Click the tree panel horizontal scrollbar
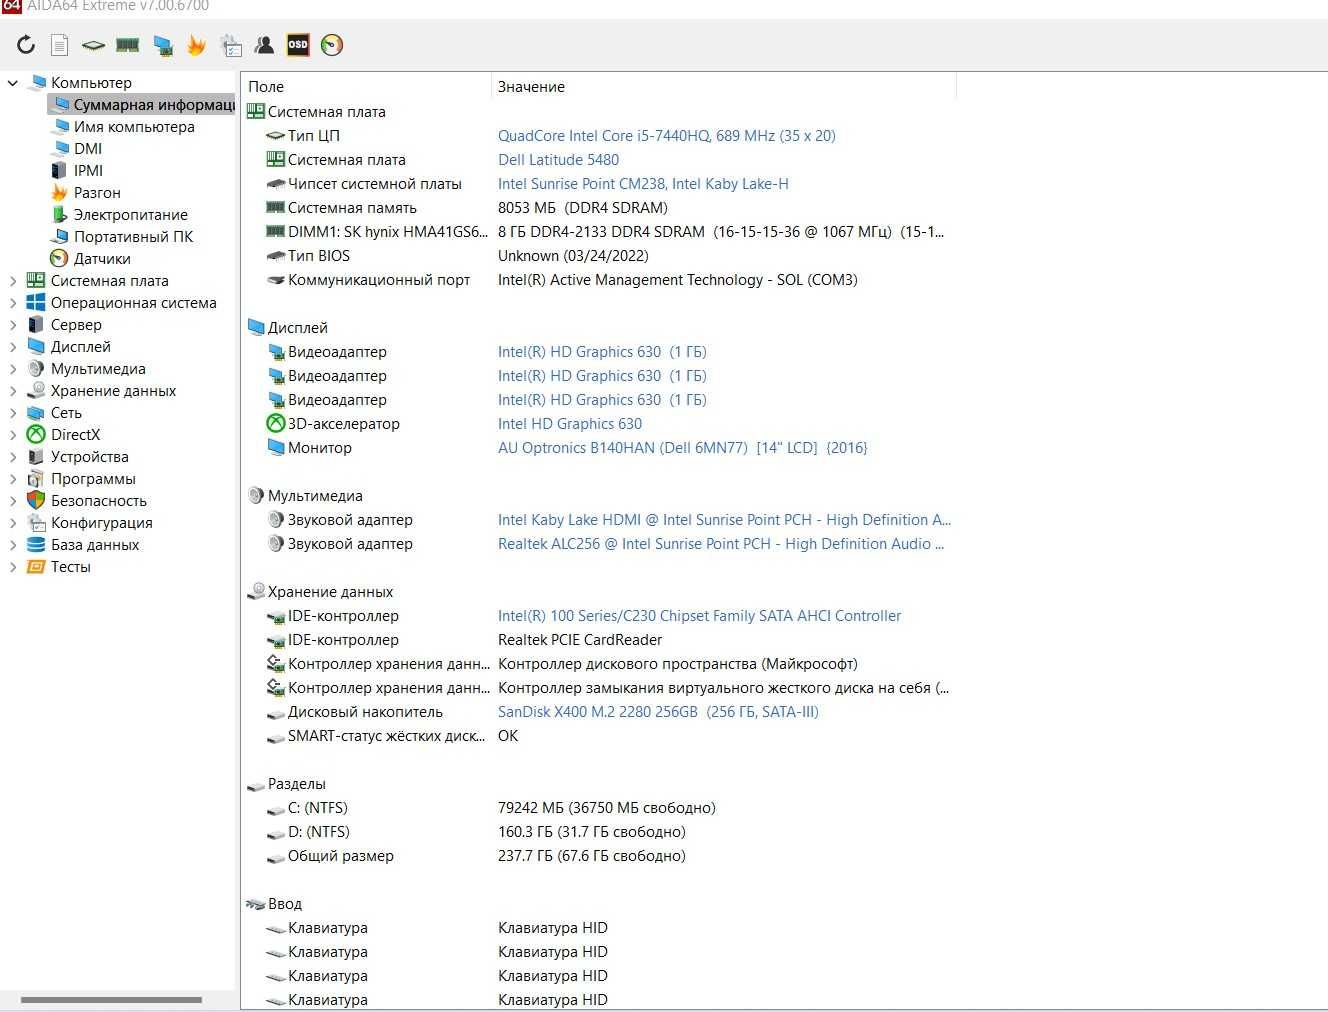The width and height of the screenshot is (1328, 1012). 111,999
